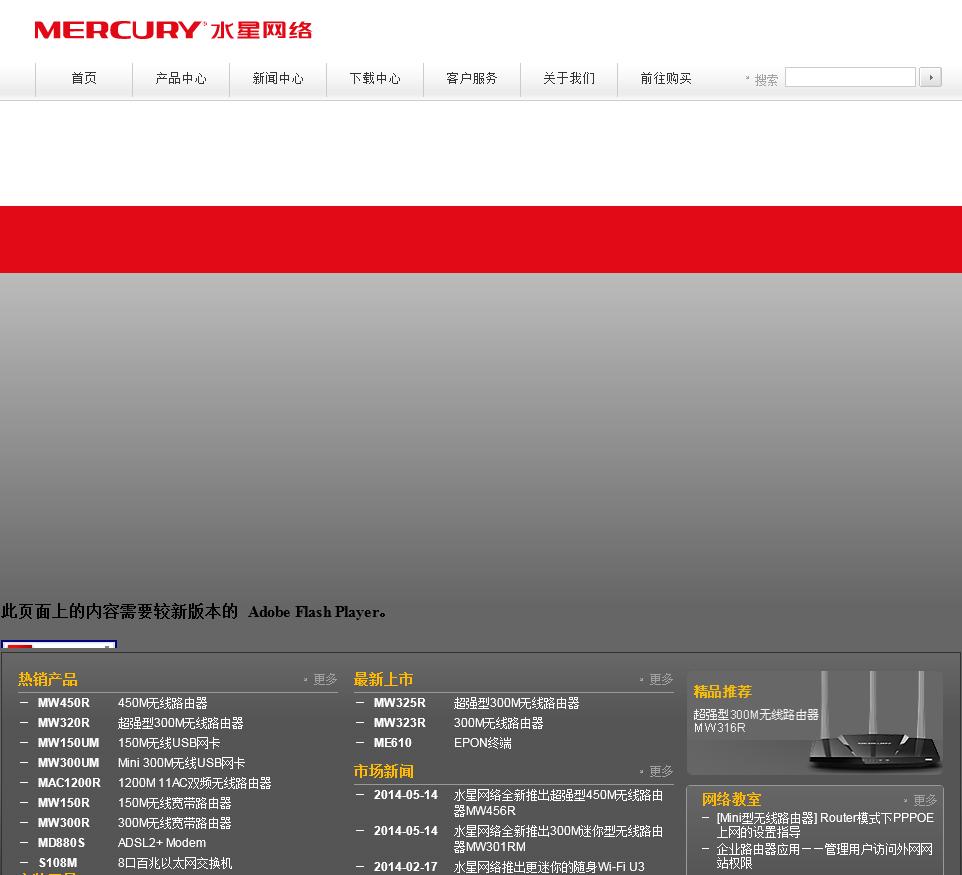This screenshot has height=875, width=962.
Task: Click 更多 next to 网络教室
Action: click(925, 800)
